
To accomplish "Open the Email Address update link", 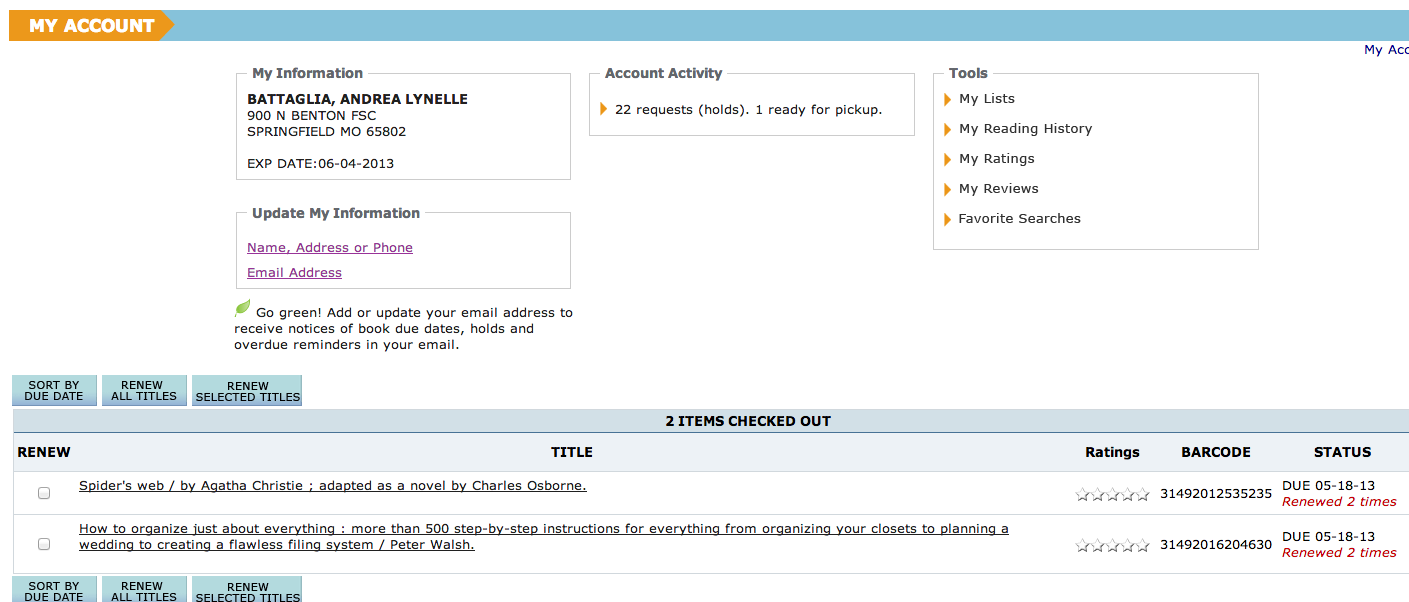I will tap(294, 273).
